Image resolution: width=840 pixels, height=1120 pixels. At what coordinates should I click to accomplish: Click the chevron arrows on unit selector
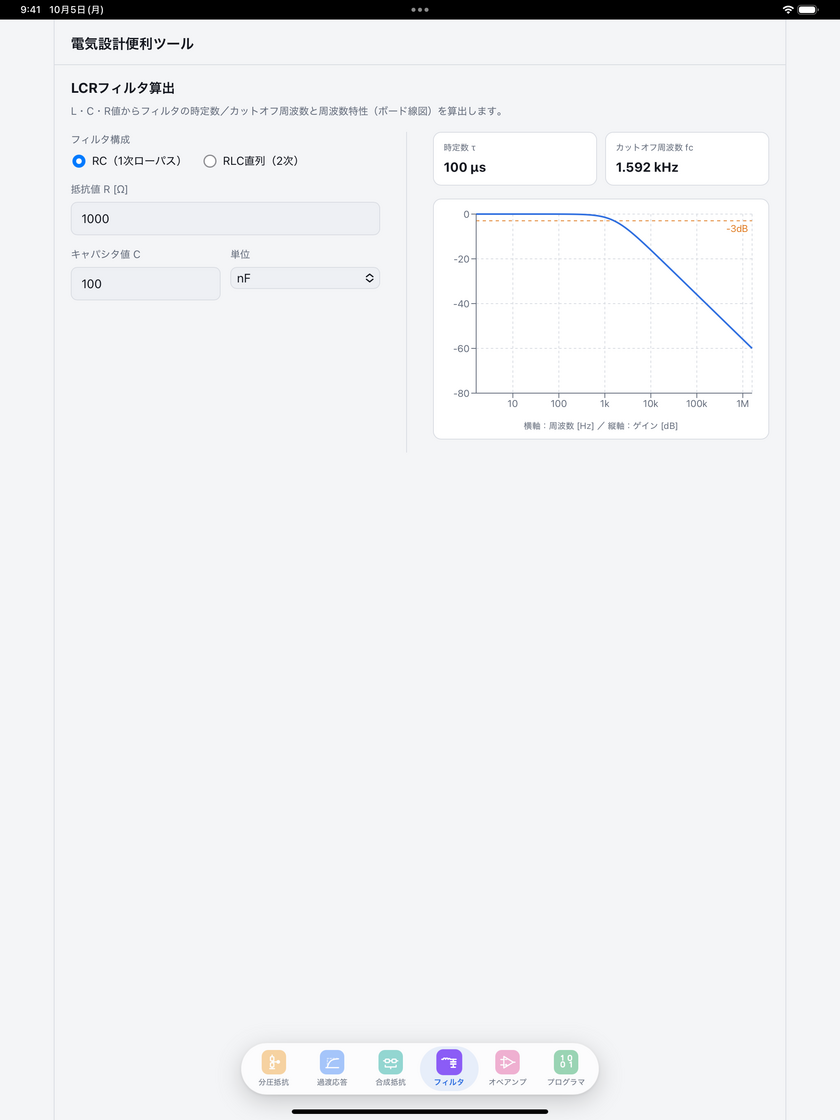[369, 278]
